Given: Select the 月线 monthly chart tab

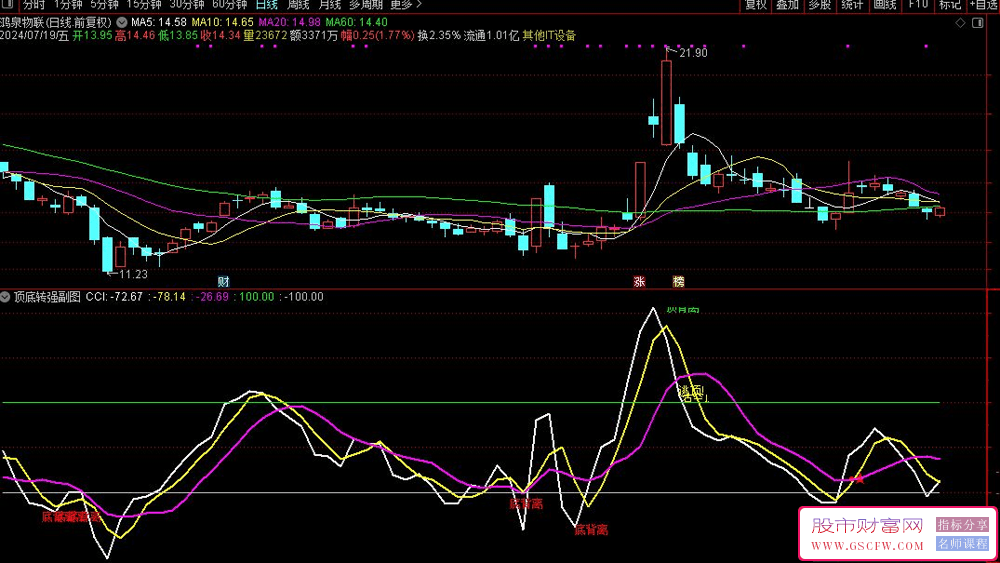Looking at the screenshot, I should [329, 4].
